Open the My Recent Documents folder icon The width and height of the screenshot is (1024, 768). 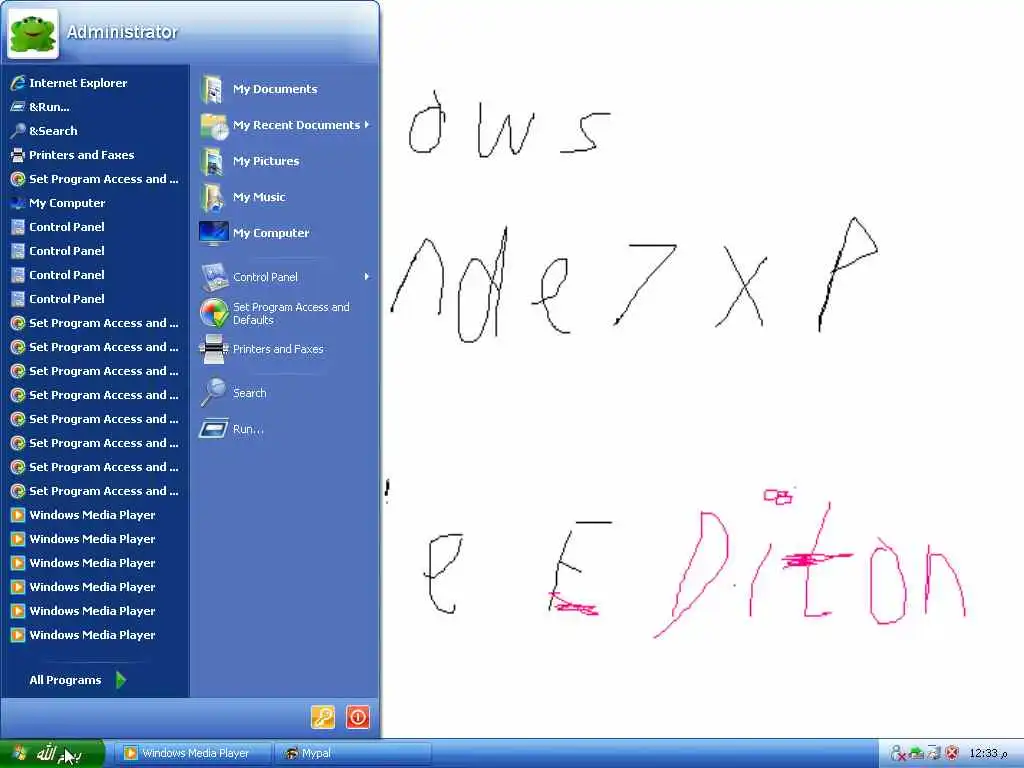pos(214,125)
